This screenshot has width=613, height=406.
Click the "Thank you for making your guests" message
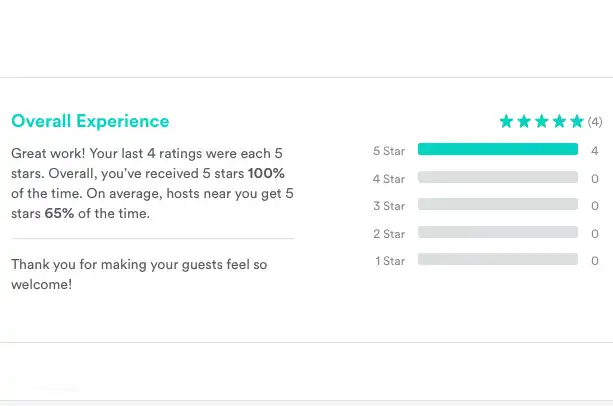click(139, 274)
